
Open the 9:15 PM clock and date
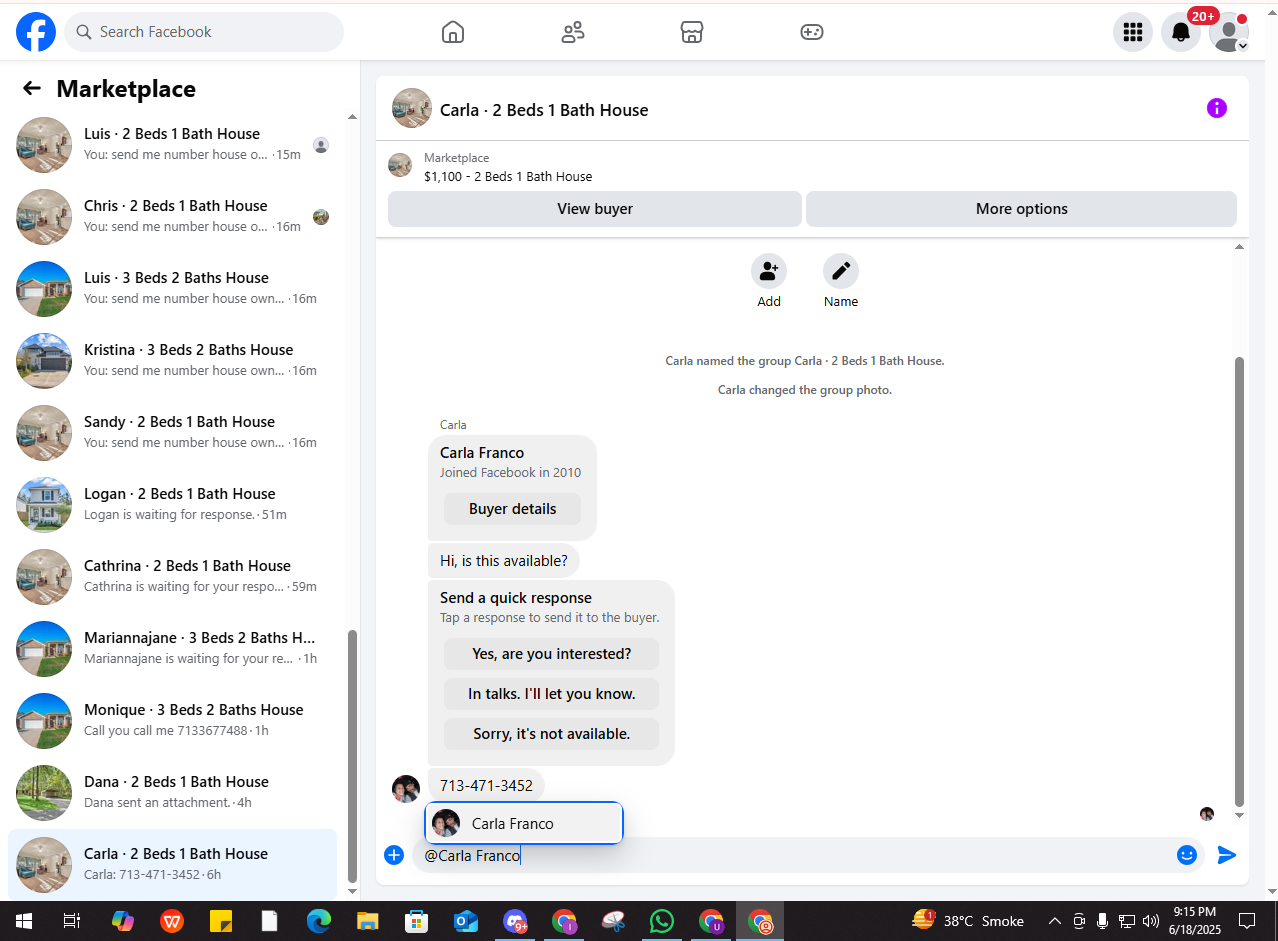tap(1194, 921)
